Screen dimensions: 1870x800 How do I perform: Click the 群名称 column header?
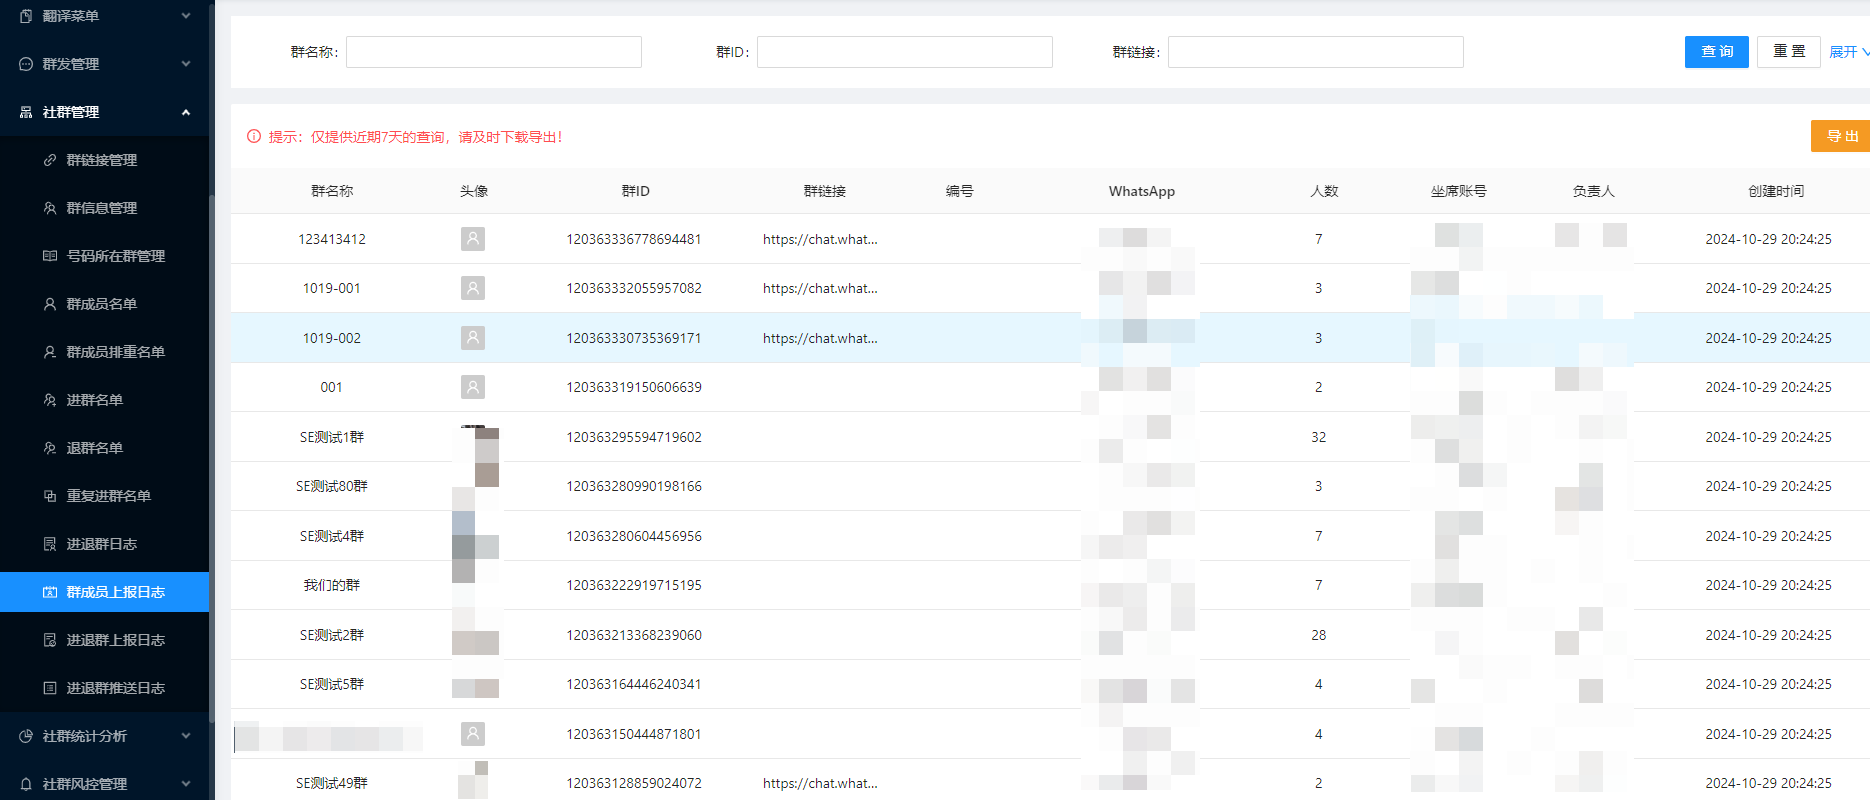tap(332, 191)
